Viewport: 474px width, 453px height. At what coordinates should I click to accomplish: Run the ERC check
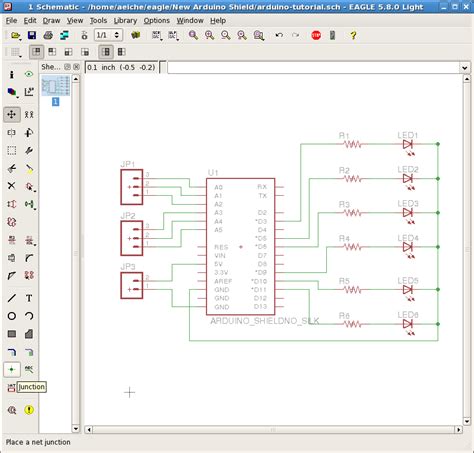pyautogui.click(x=12, y=410)
